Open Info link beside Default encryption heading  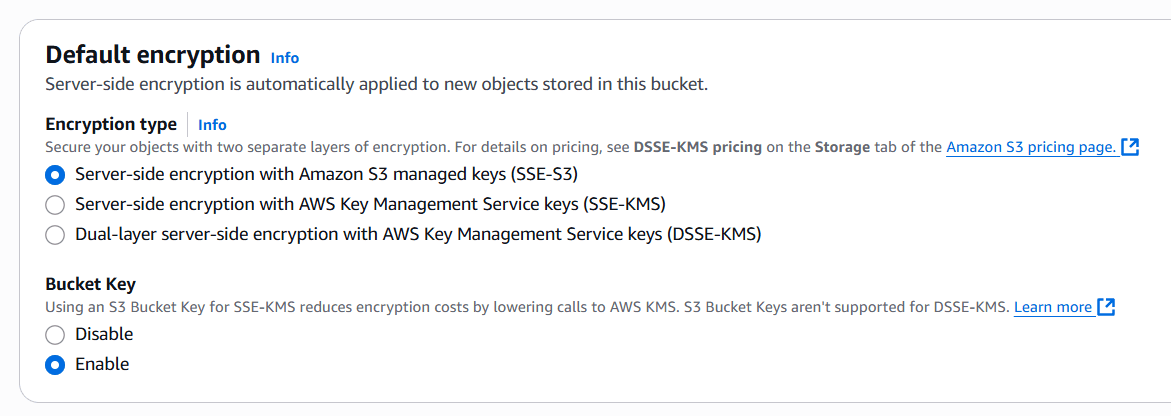tap(285, 58)
